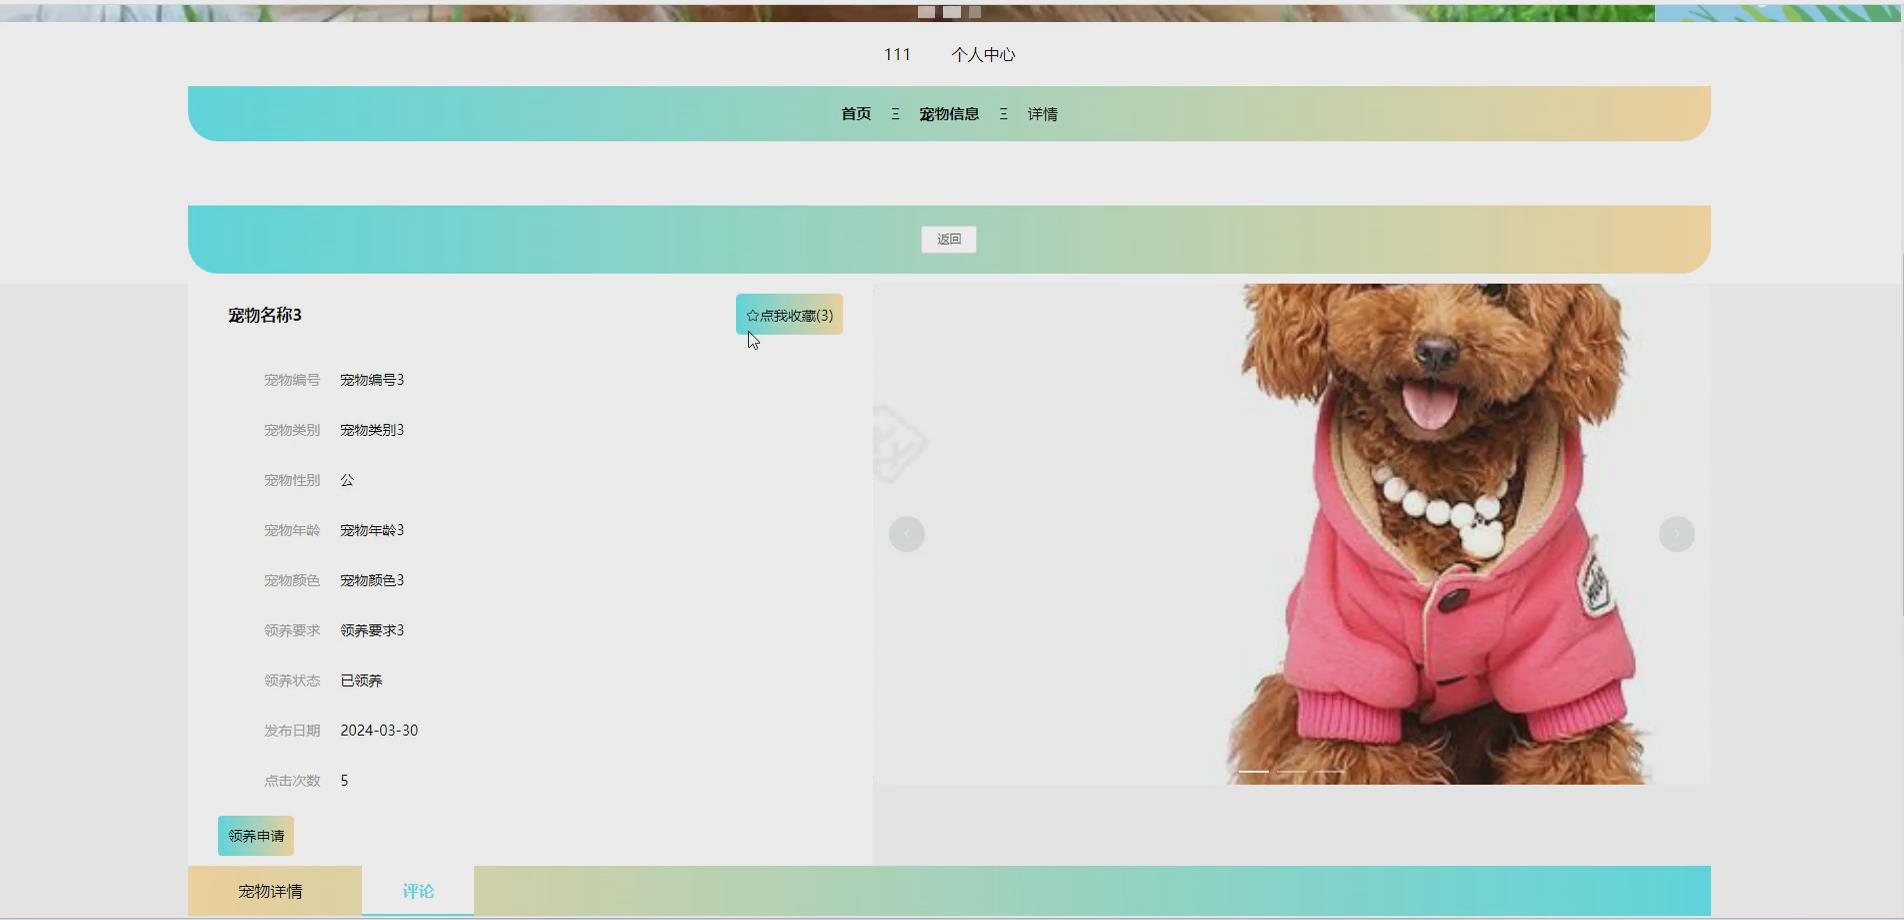Select the last carousel dot indicator

coord(1330,772)
